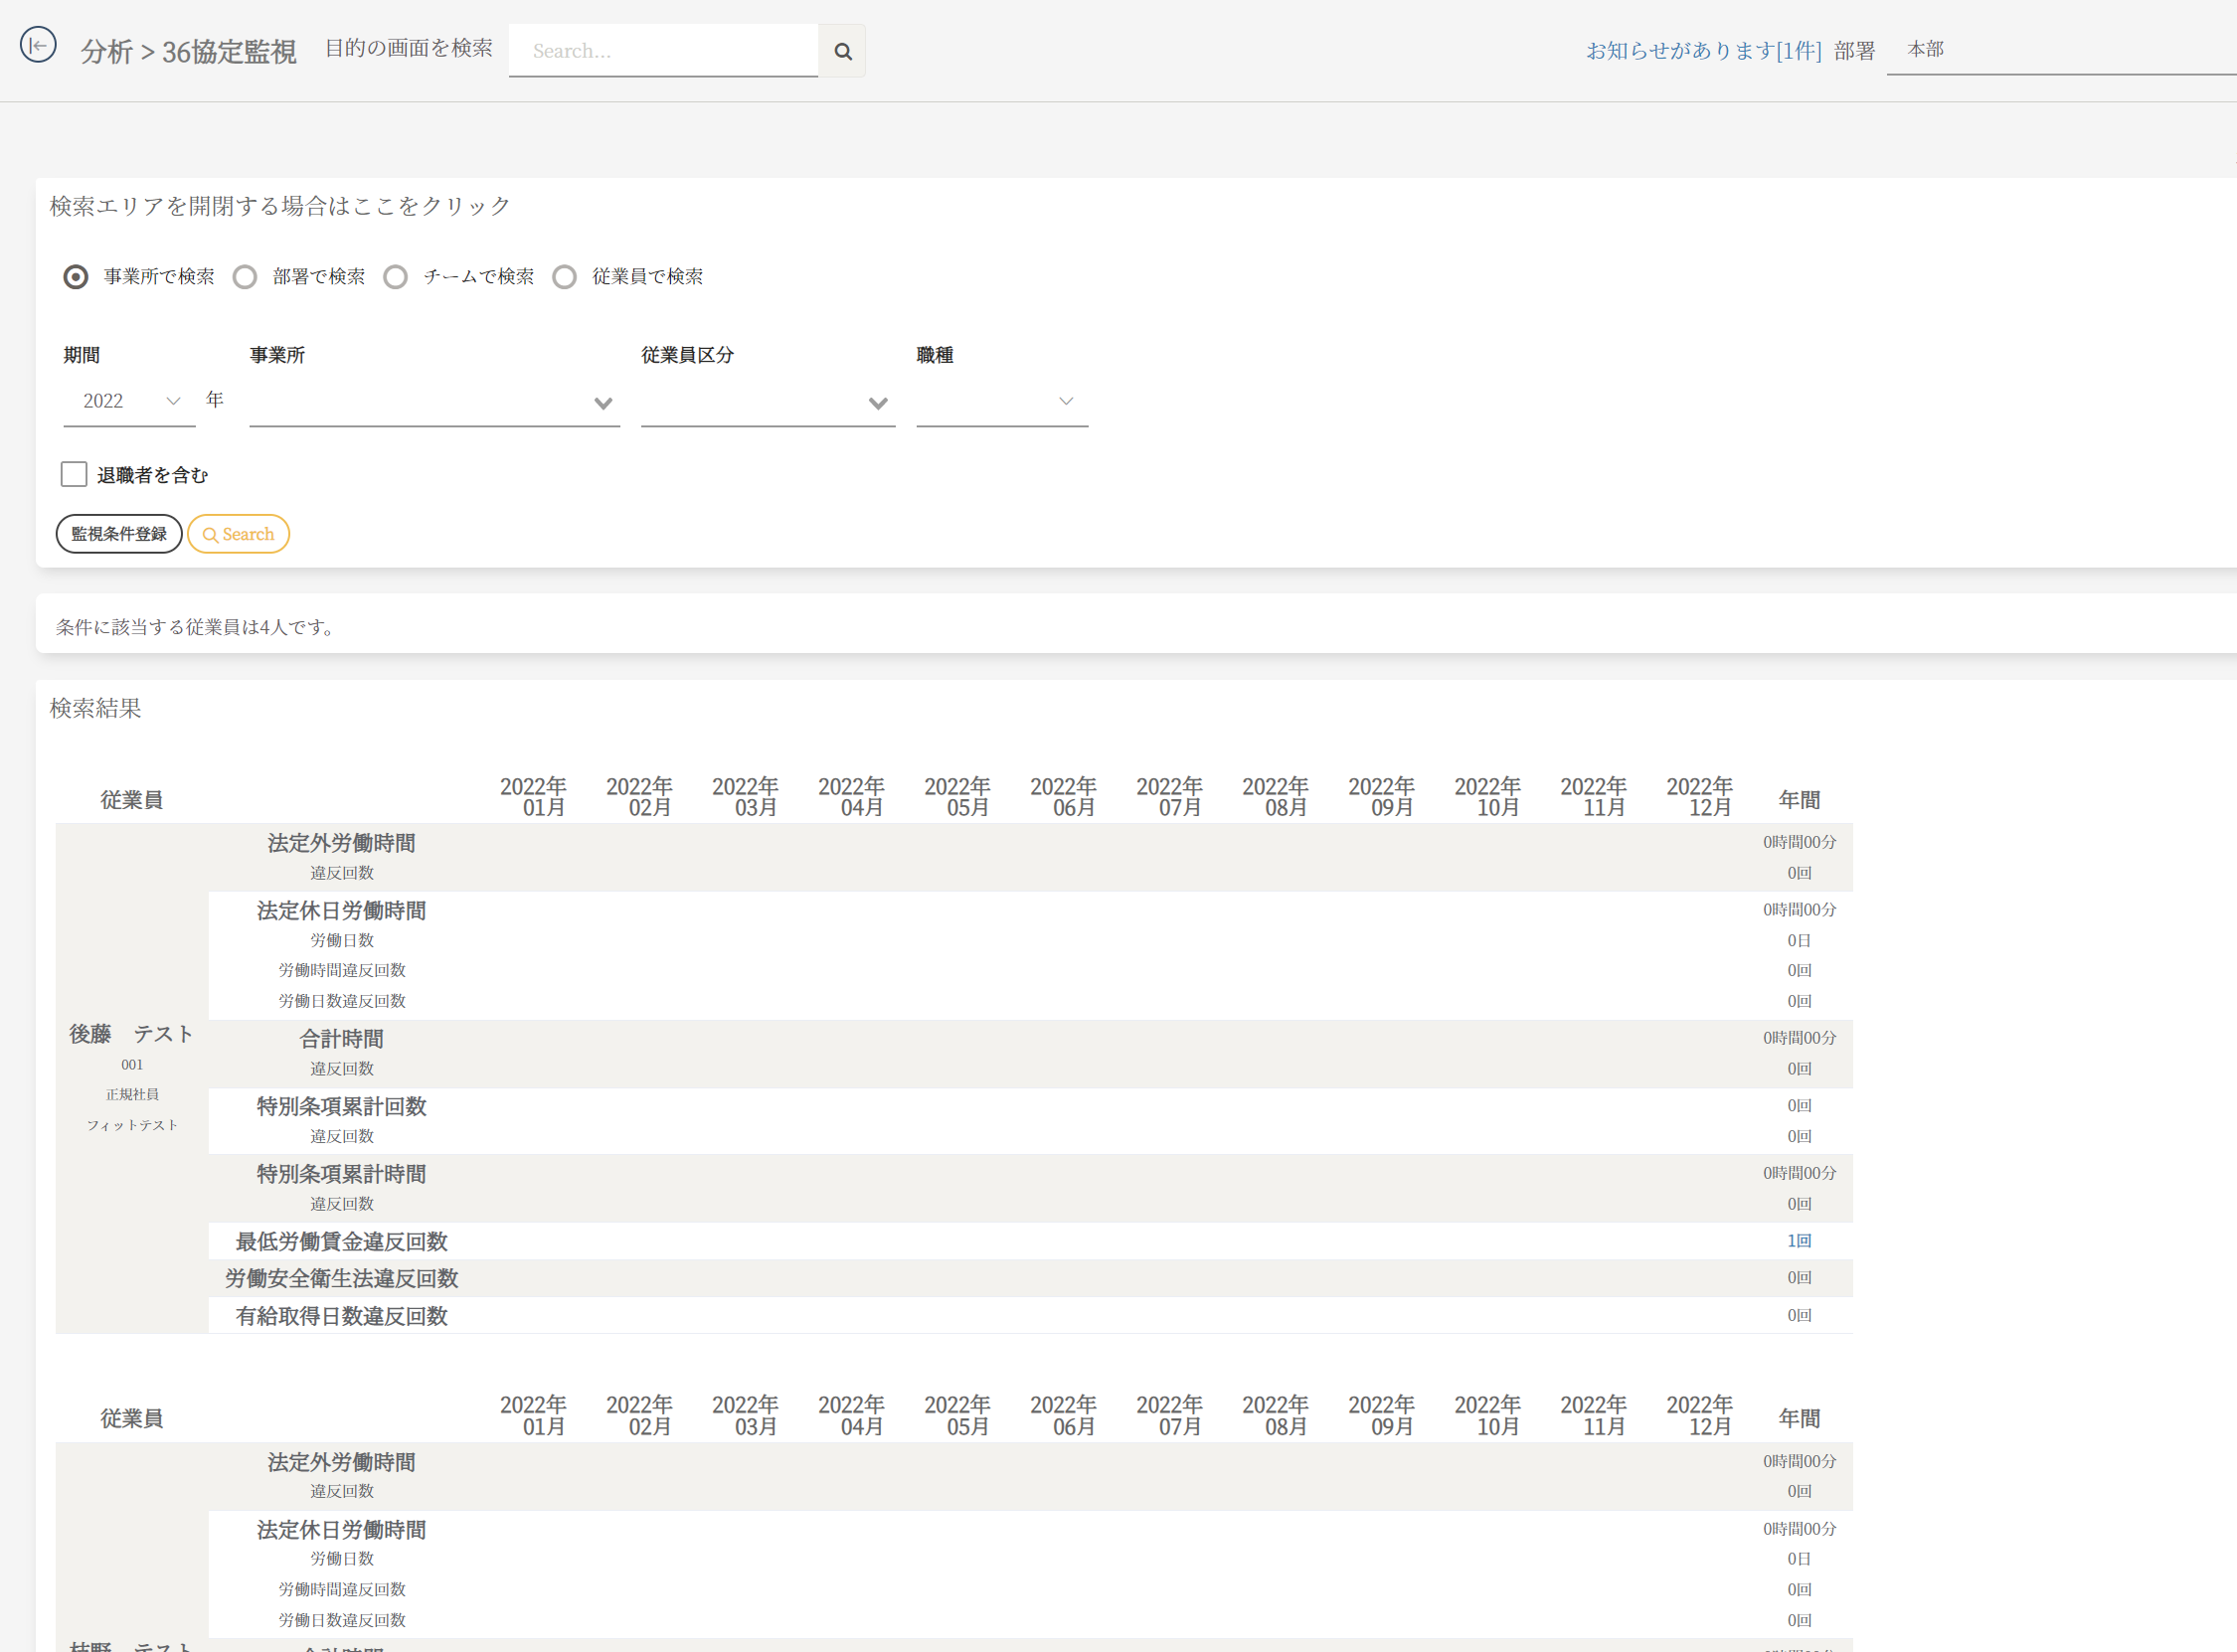
Task: Open the 2022 year period dropdown
Action: coord(130,401)
